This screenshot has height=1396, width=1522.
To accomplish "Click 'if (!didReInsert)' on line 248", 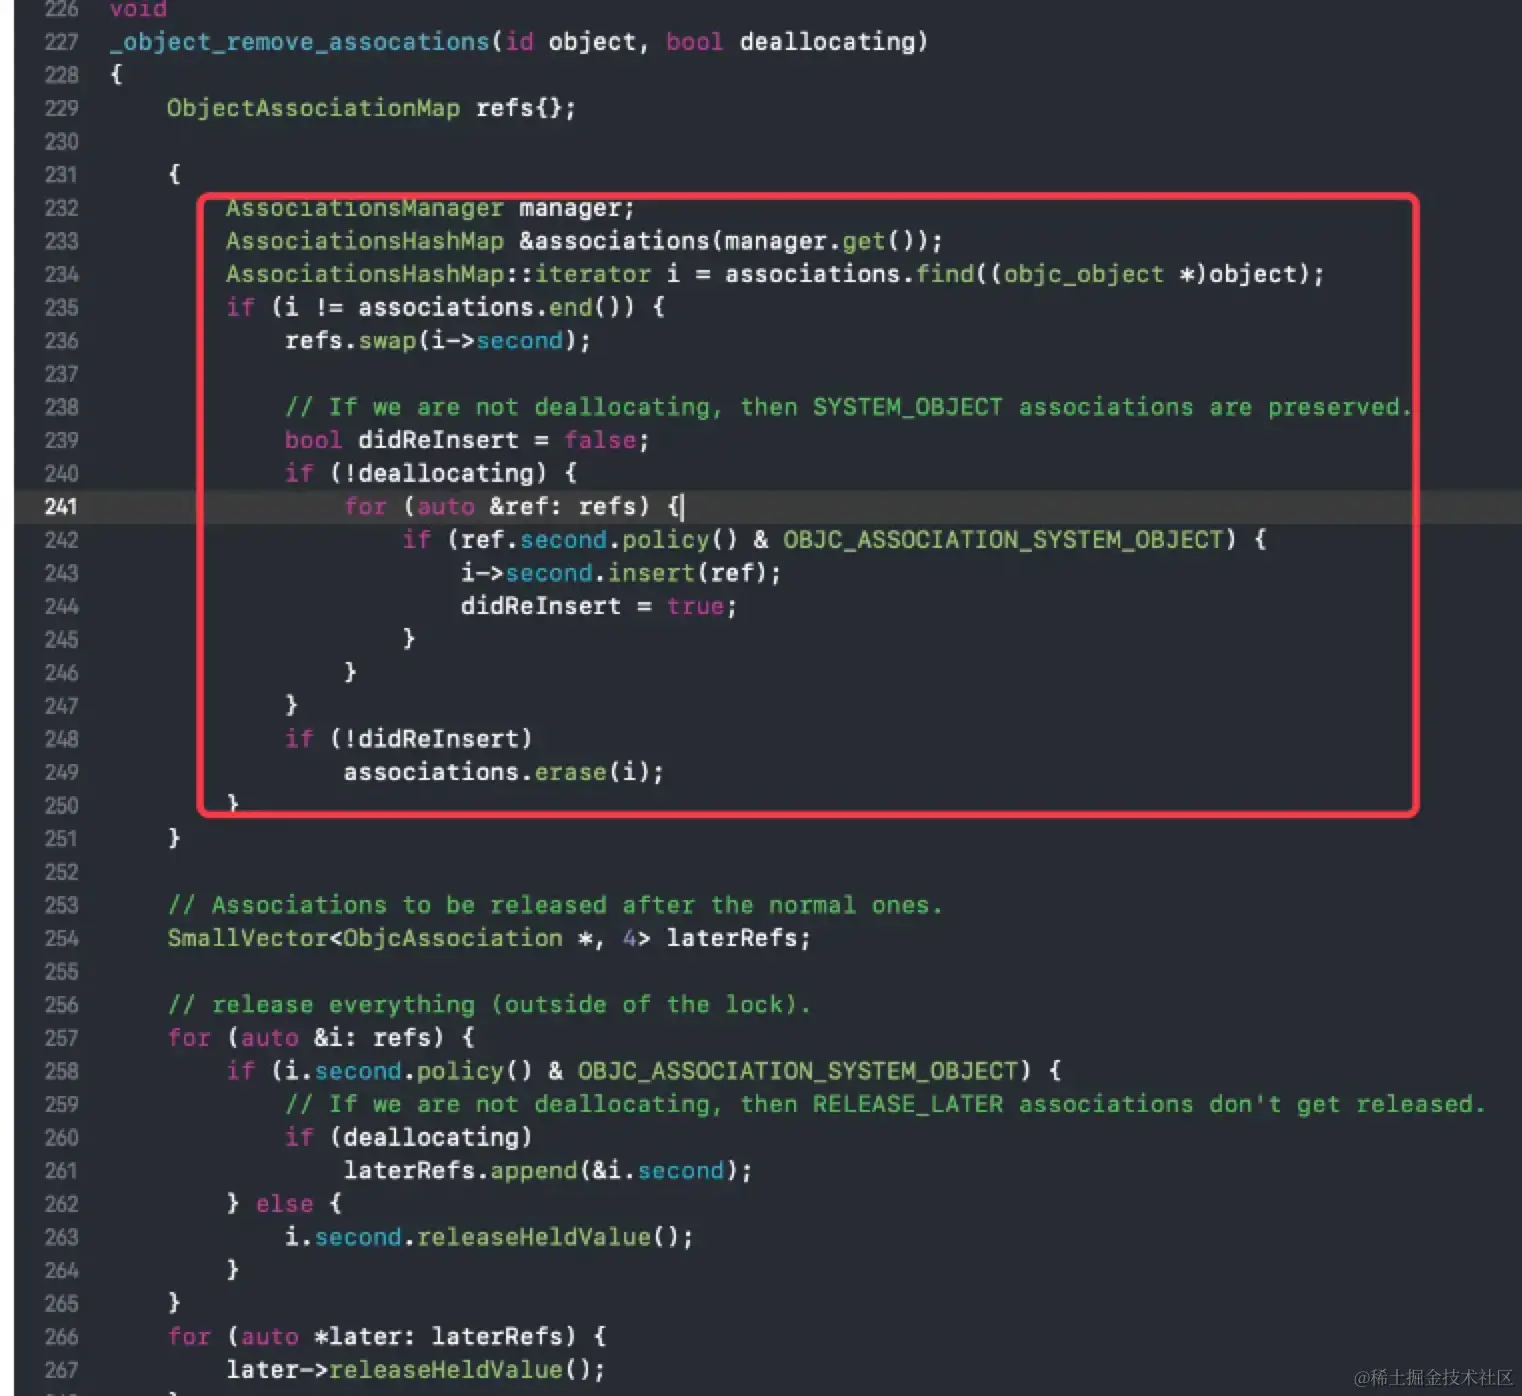I will [408, 739].
